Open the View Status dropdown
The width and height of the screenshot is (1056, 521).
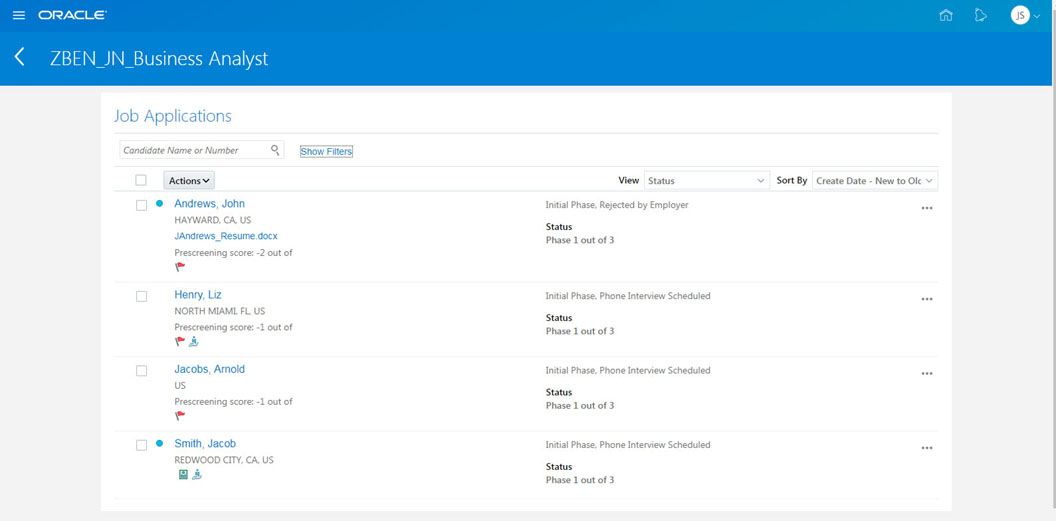pos(706,180)
